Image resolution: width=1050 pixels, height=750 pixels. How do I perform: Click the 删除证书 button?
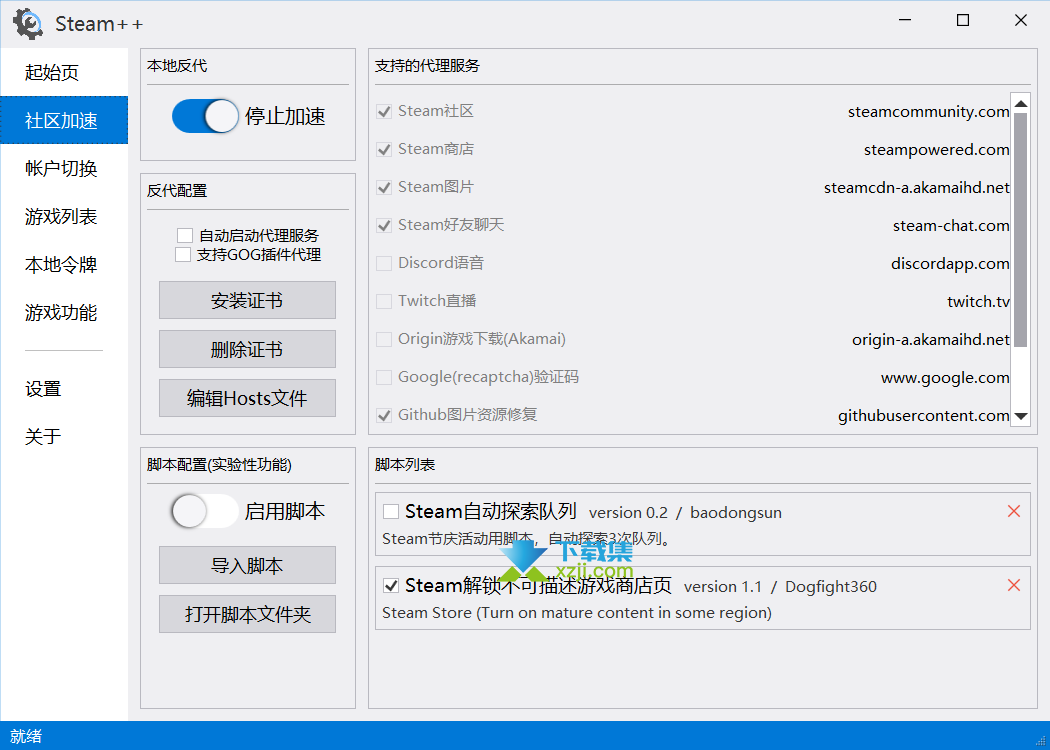click(247, 349)
